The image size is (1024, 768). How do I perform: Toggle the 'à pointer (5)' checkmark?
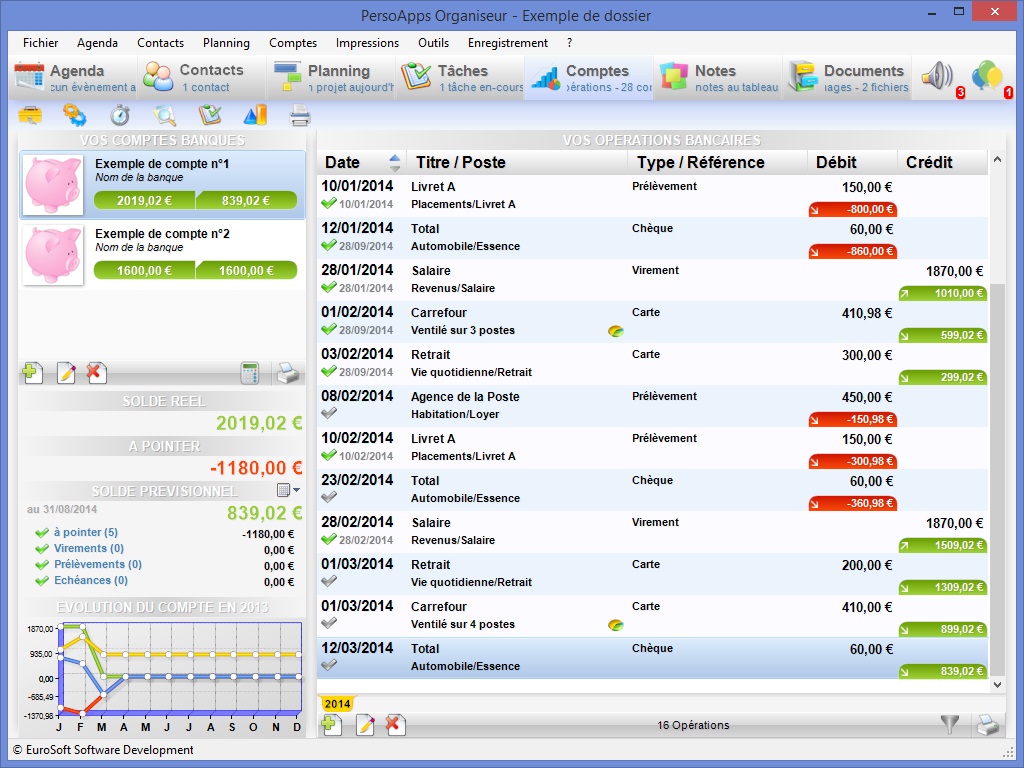point(41,533)
